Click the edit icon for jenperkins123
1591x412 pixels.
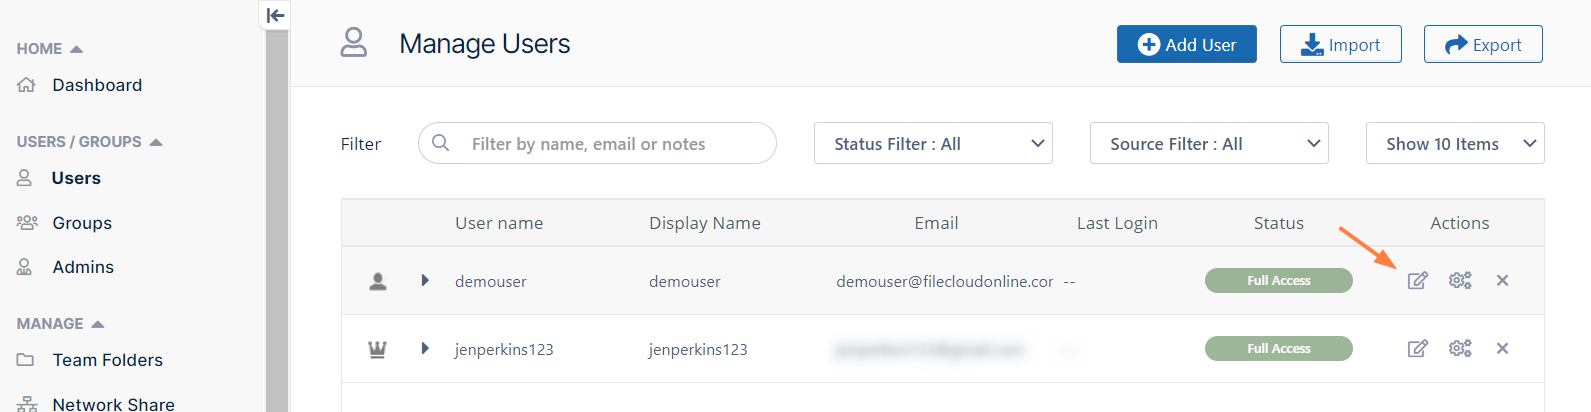click(x=1417, y=349)
